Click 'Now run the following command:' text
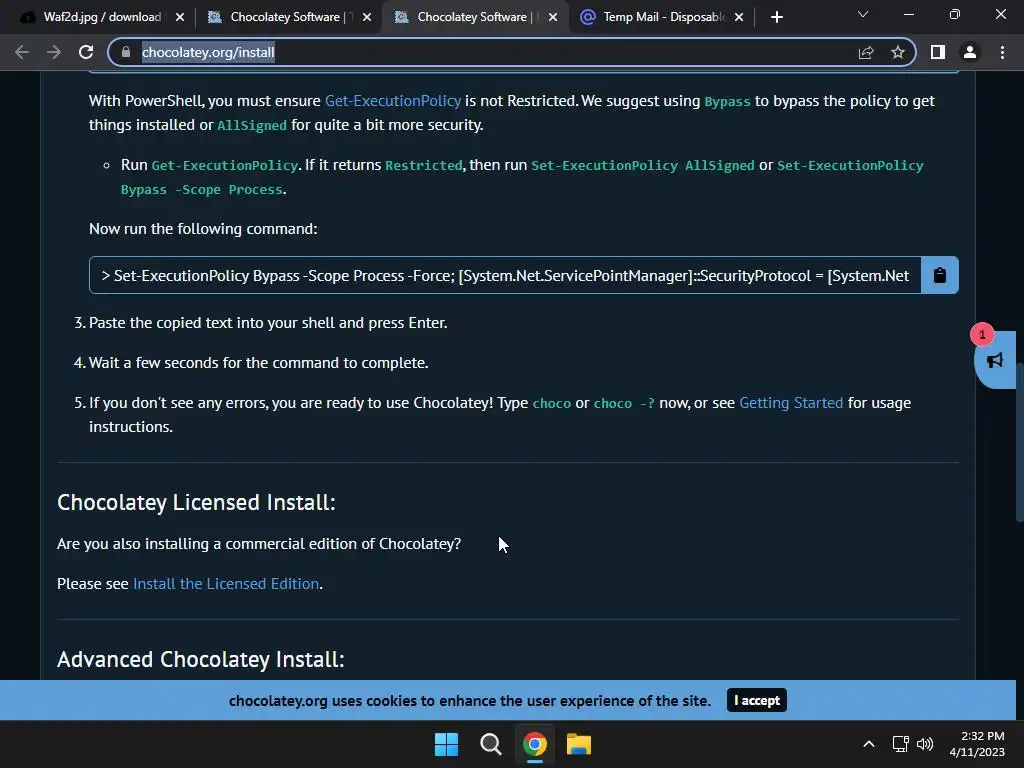The image size is (1024, 768). pyautogui.click(x=203, y=229)
